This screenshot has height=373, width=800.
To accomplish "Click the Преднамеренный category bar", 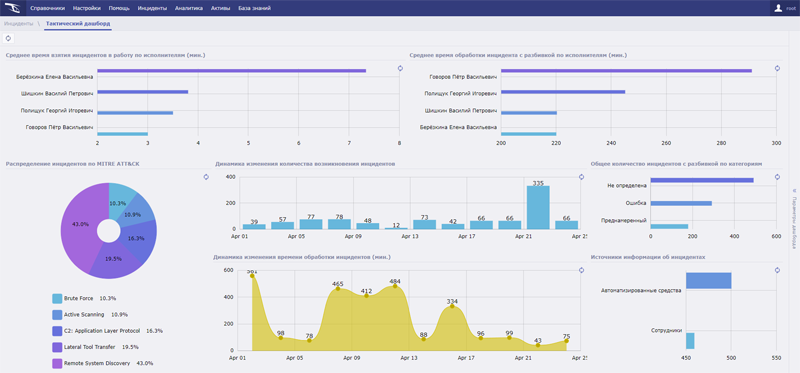I will pos(669,226).
